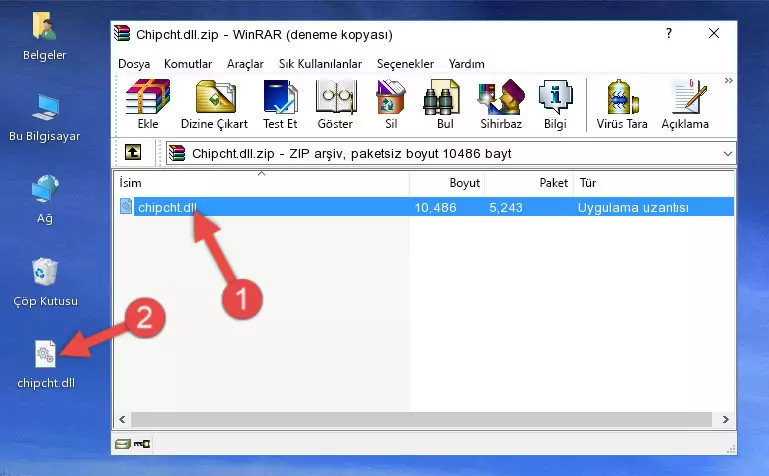The width and height of the screenshot is (769, 476).
Task: Open the address bar dropdown arrow
Action: [728, 153]
